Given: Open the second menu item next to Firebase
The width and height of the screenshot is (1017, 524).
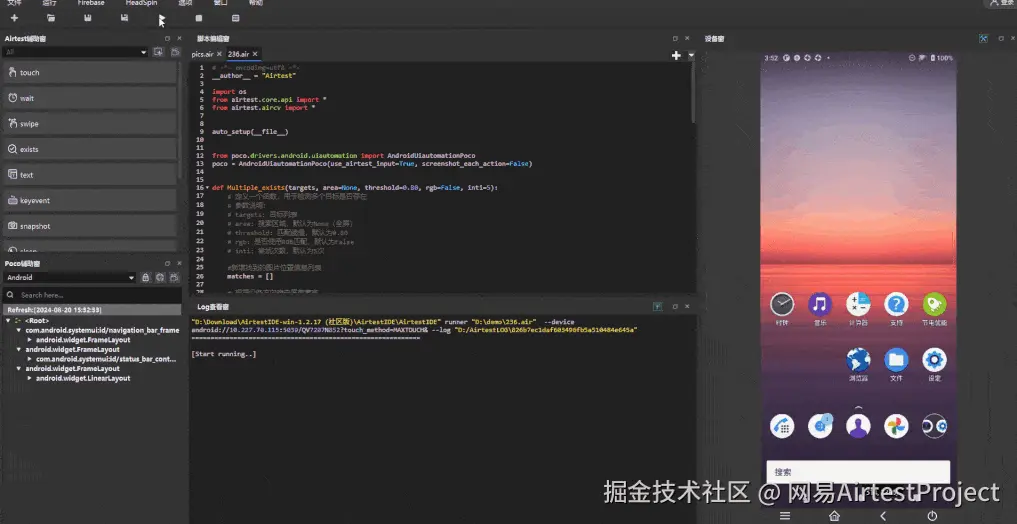Looking at the screenshot, I should click(49, 3).
